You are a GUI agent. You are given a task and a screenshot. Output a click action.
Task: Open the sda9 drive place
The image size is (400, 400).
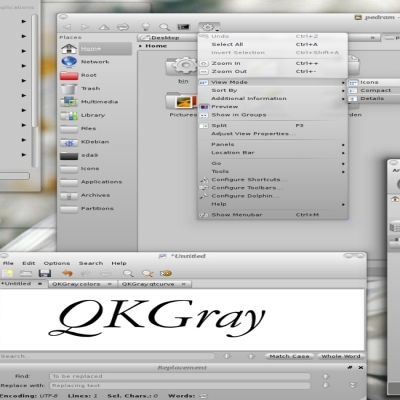point(97,155)
